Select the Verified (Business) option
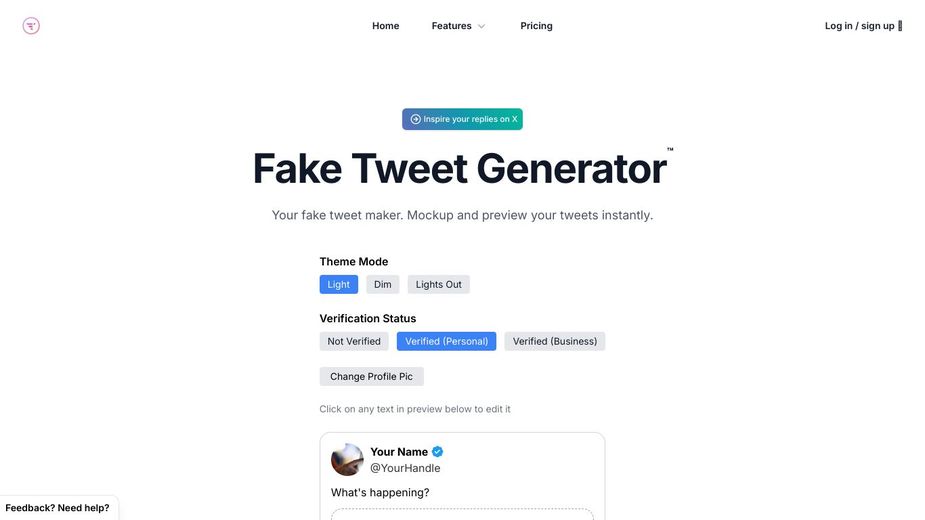 555,341
